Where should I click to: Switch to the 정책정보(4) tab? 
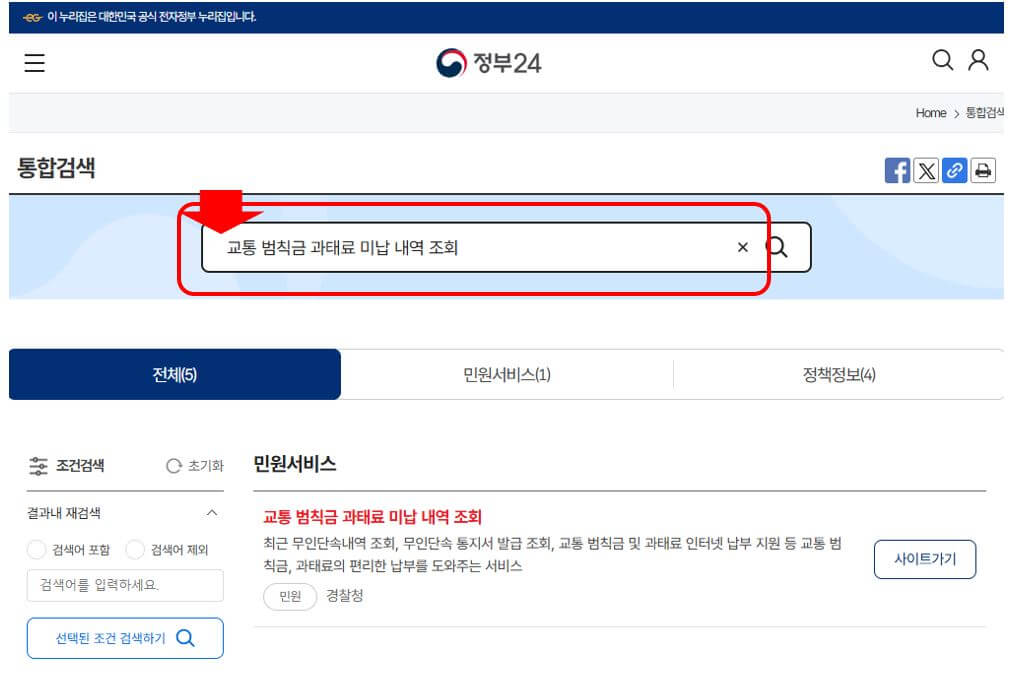tap(838, 373)
